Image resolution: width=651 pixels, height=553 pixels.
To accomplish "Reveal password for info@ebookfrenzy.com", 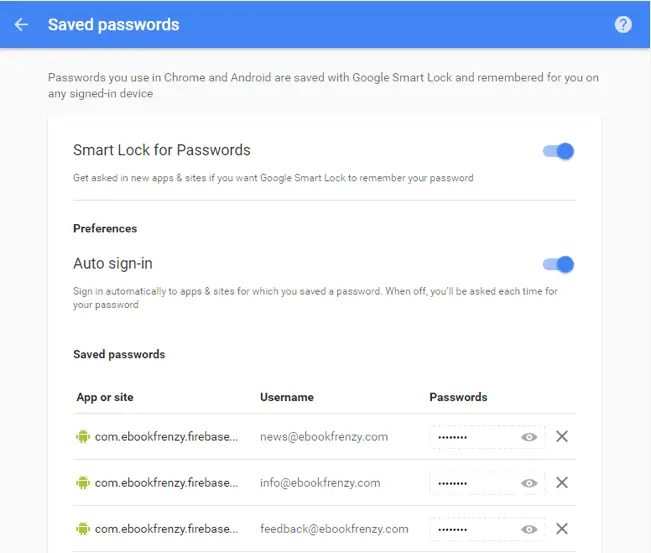I will click(x=529, y=483).
